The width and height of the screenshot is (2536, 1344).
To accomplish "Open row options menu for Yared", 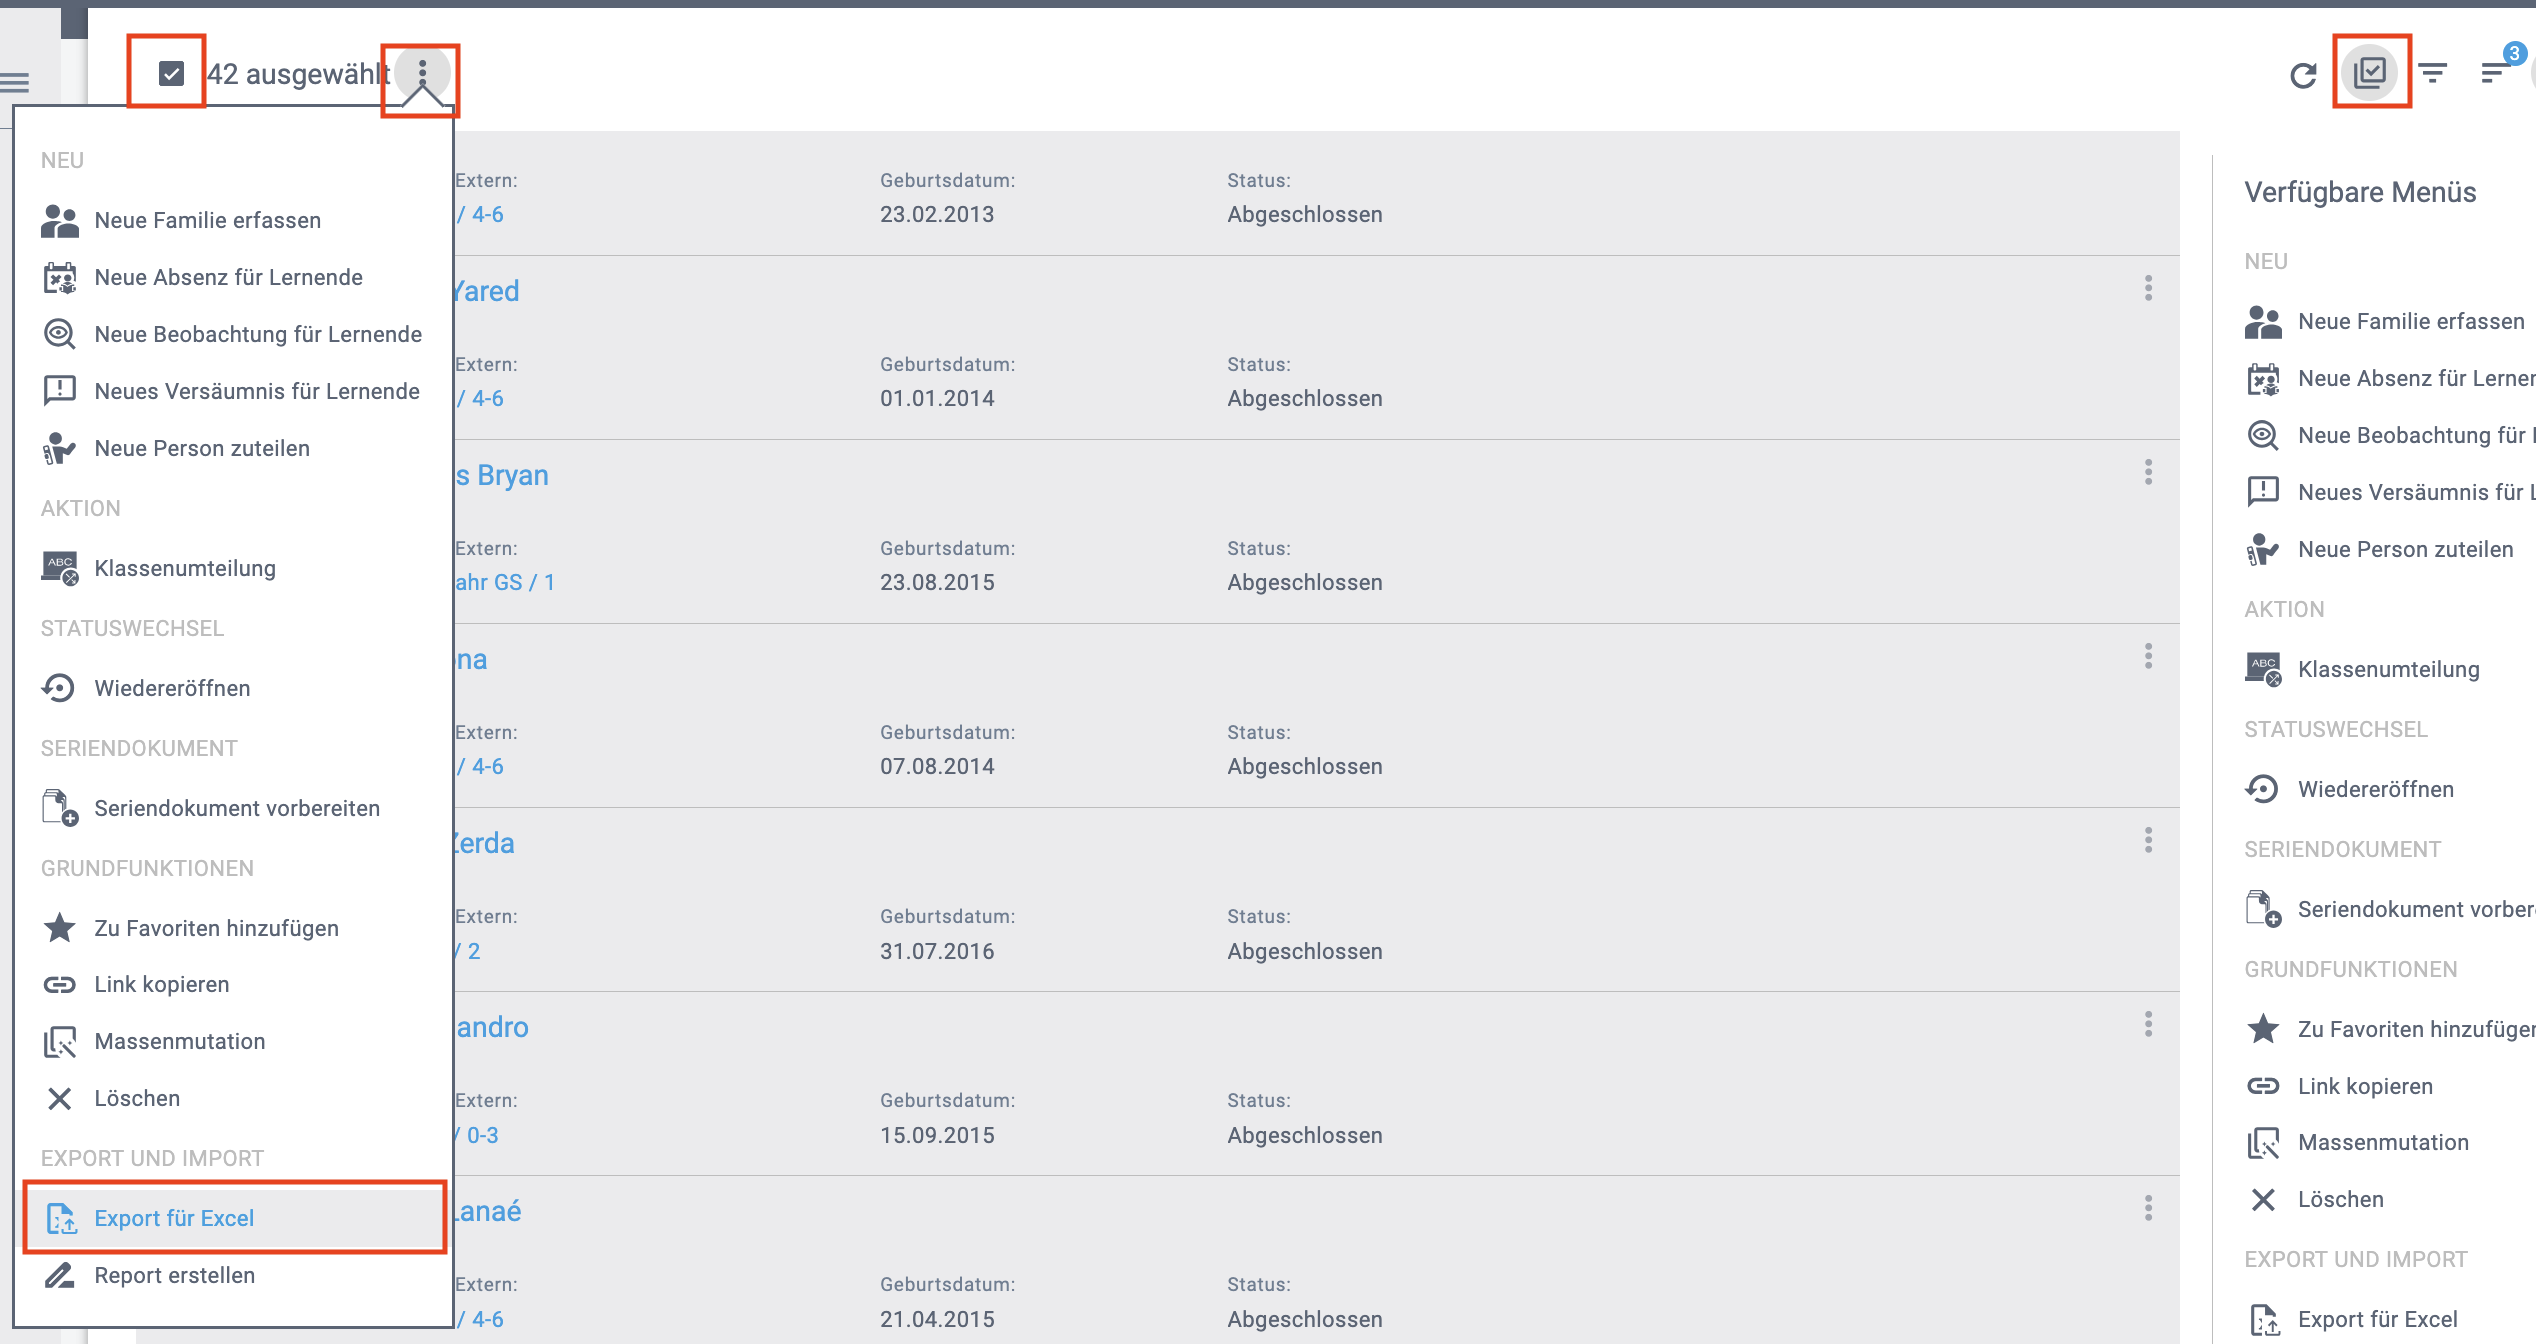I will coord(2148,289).
